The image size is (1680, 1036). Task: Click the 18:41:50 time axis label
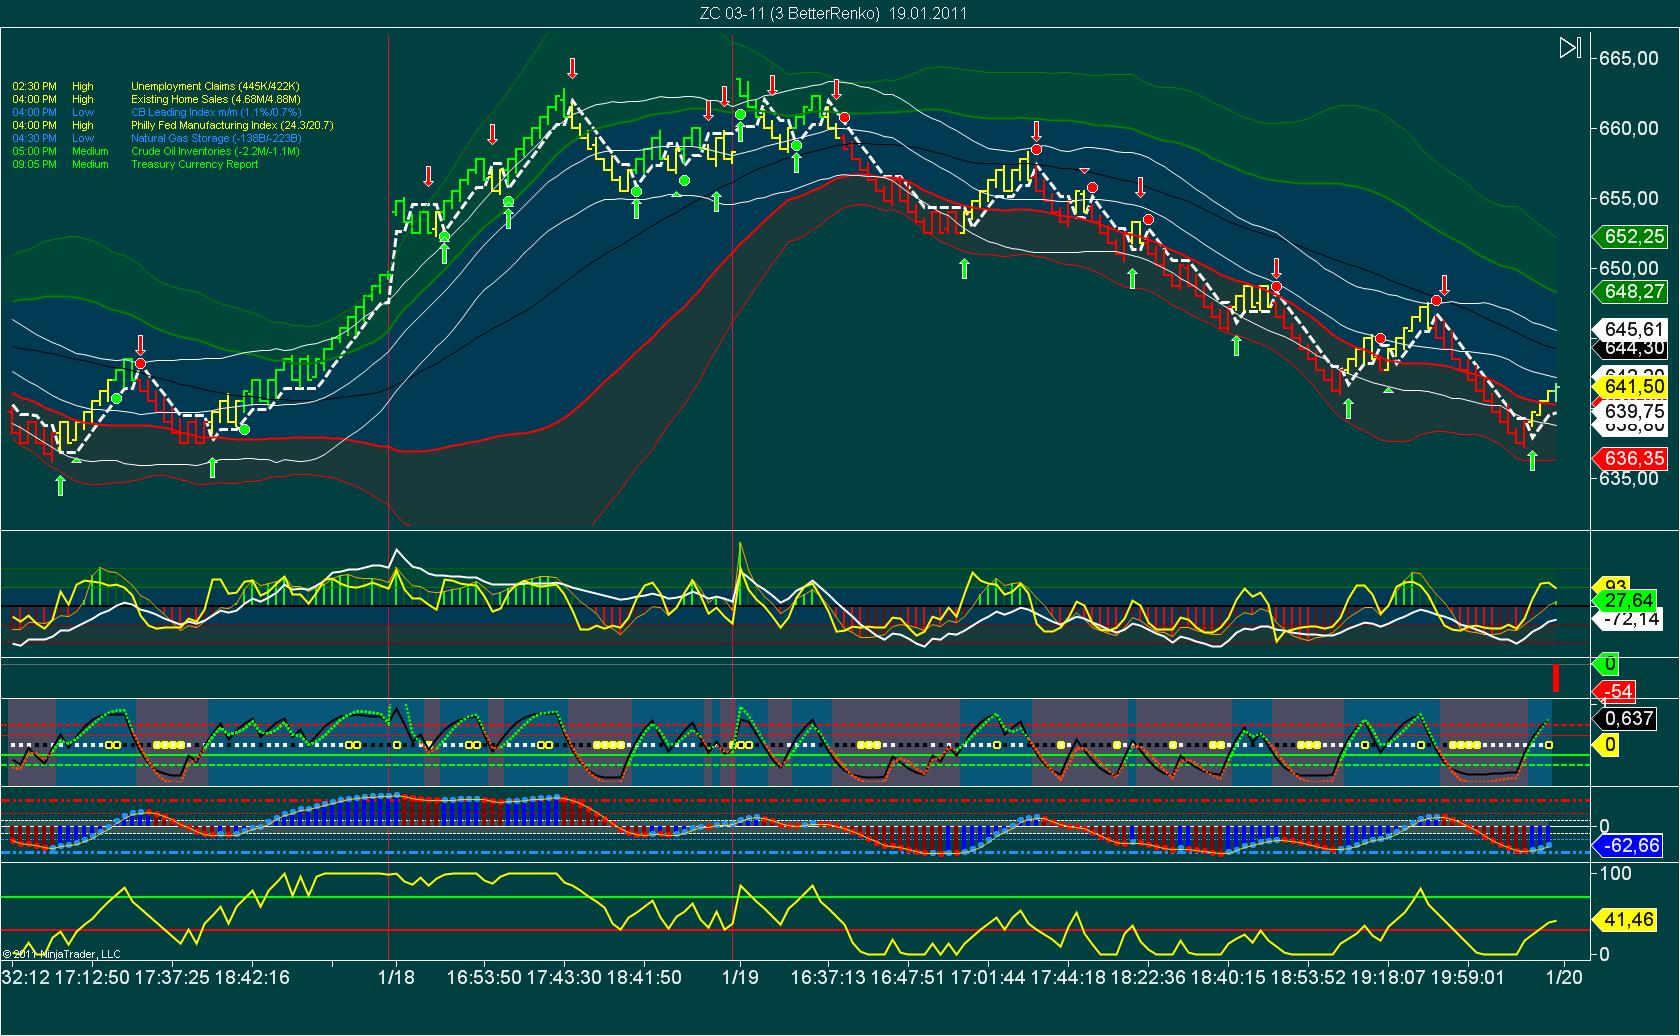[643, 977]
